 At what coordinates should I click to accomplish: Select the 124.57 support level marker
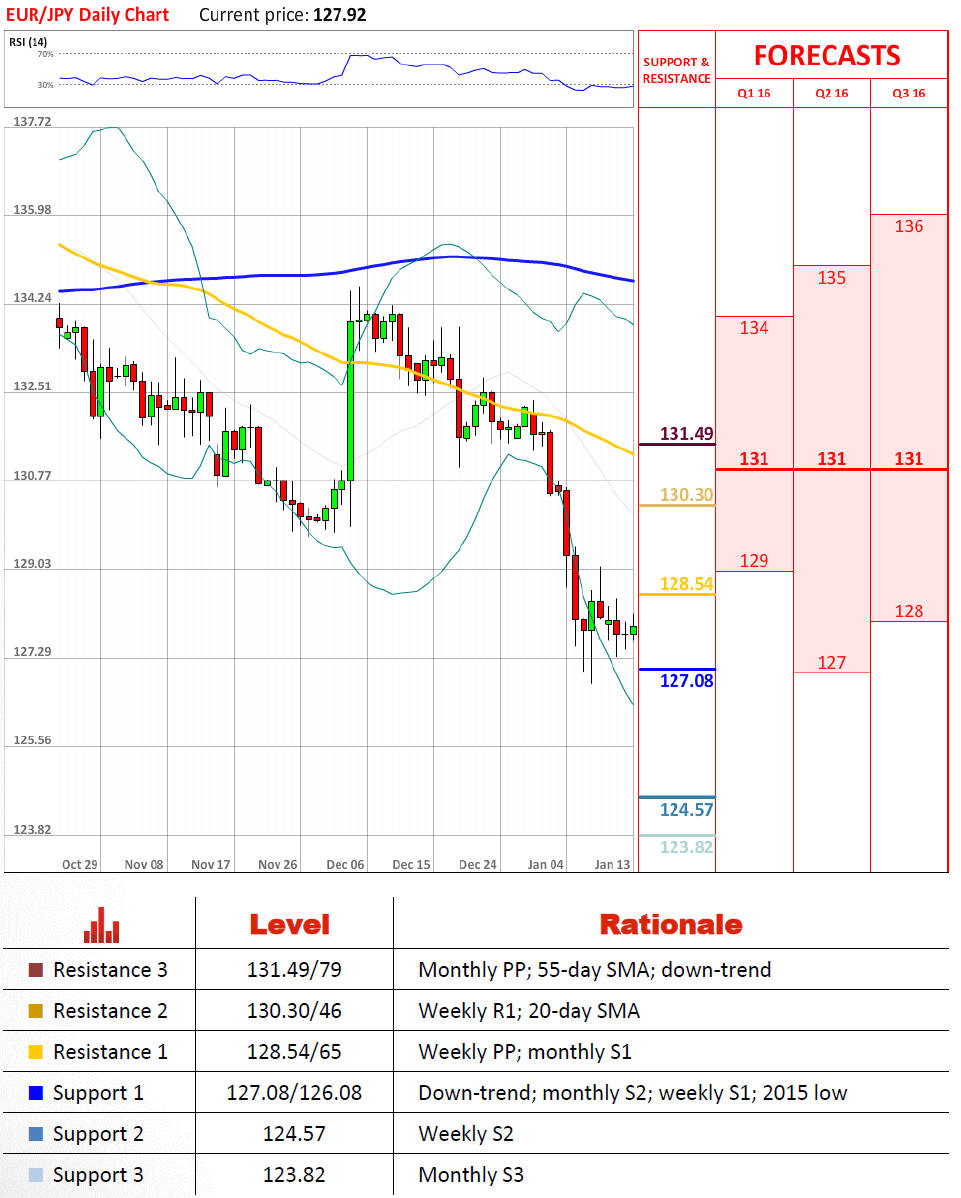click(687, 810)
